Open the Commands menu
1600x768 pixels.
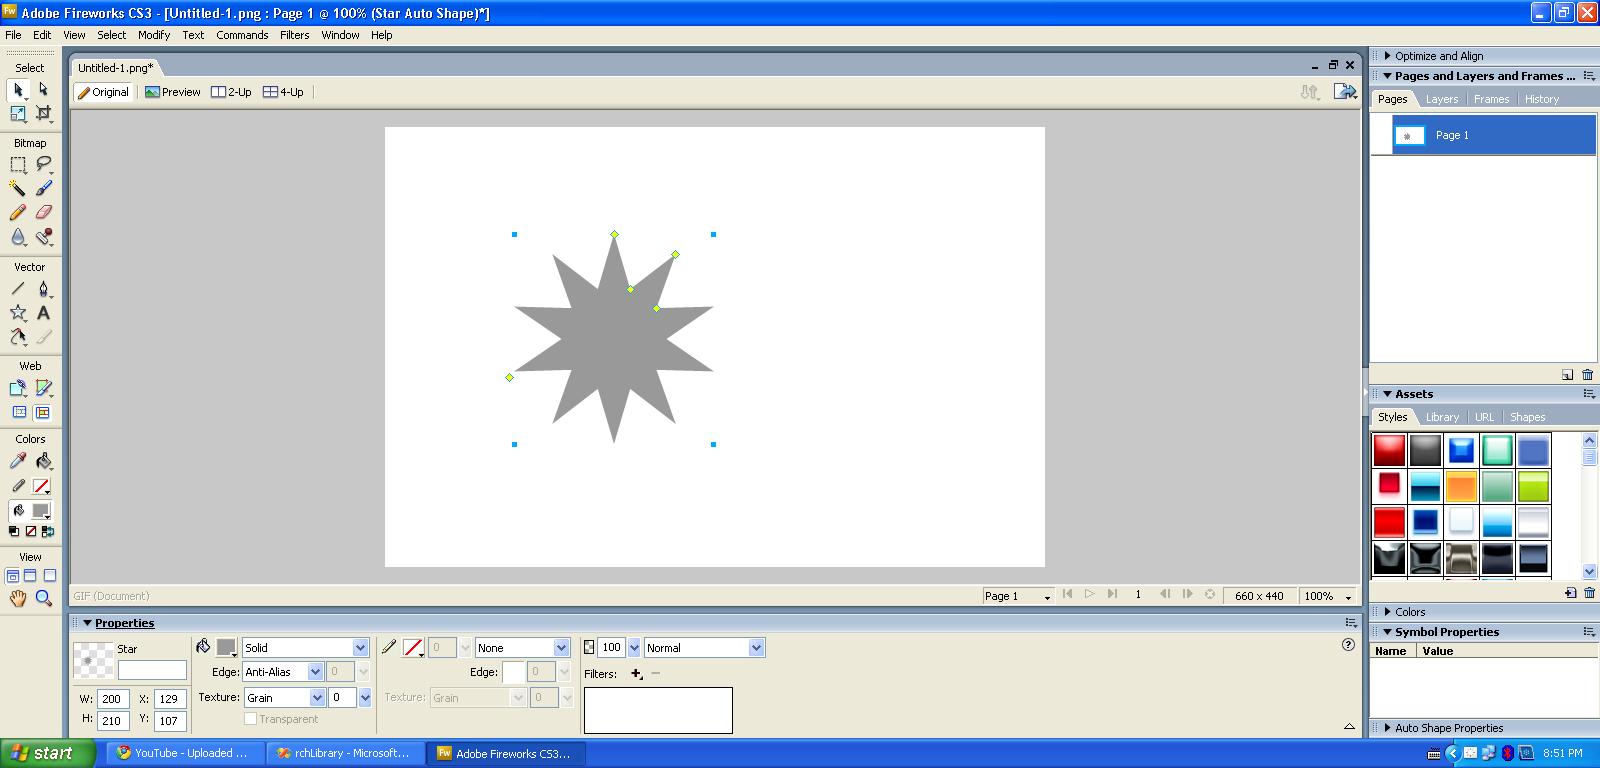pos(242,35)
